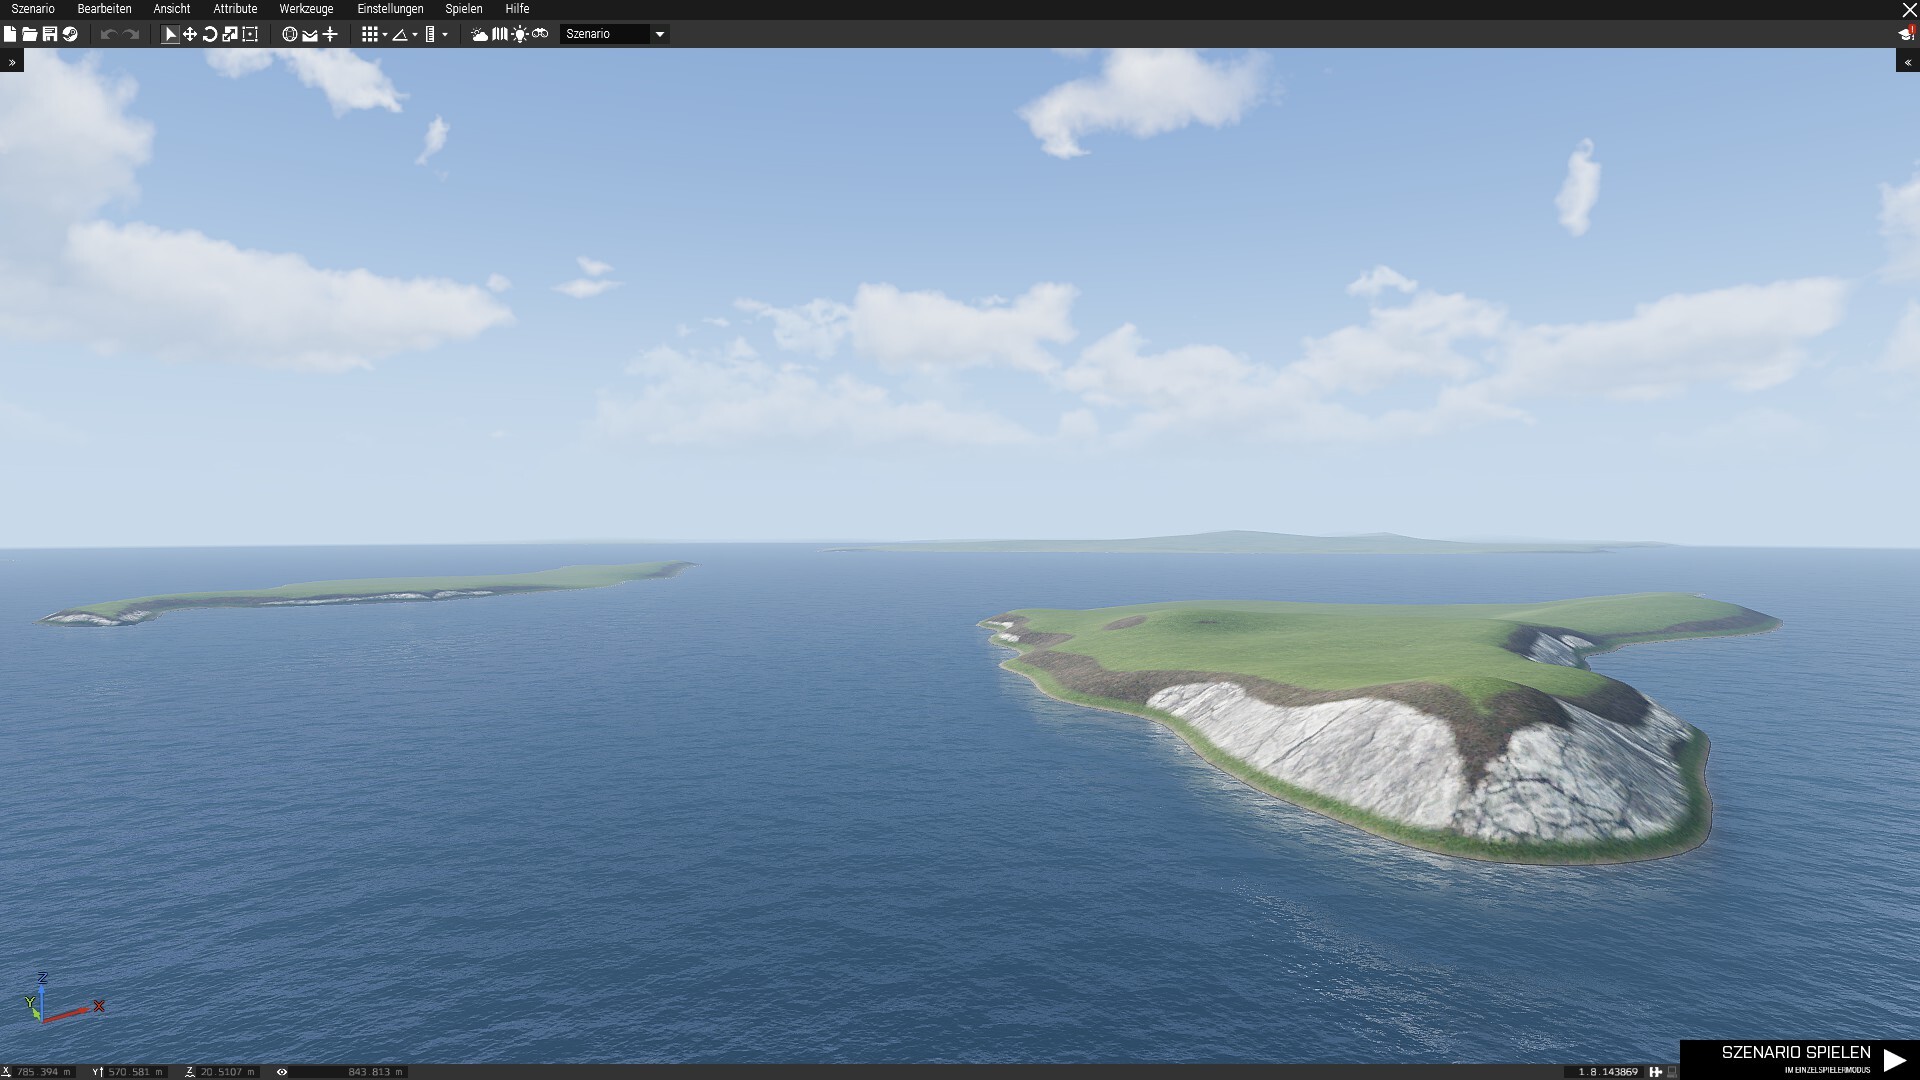Select the scale widget tool
1920x1080 pixels.
click(x=230, y=34)
